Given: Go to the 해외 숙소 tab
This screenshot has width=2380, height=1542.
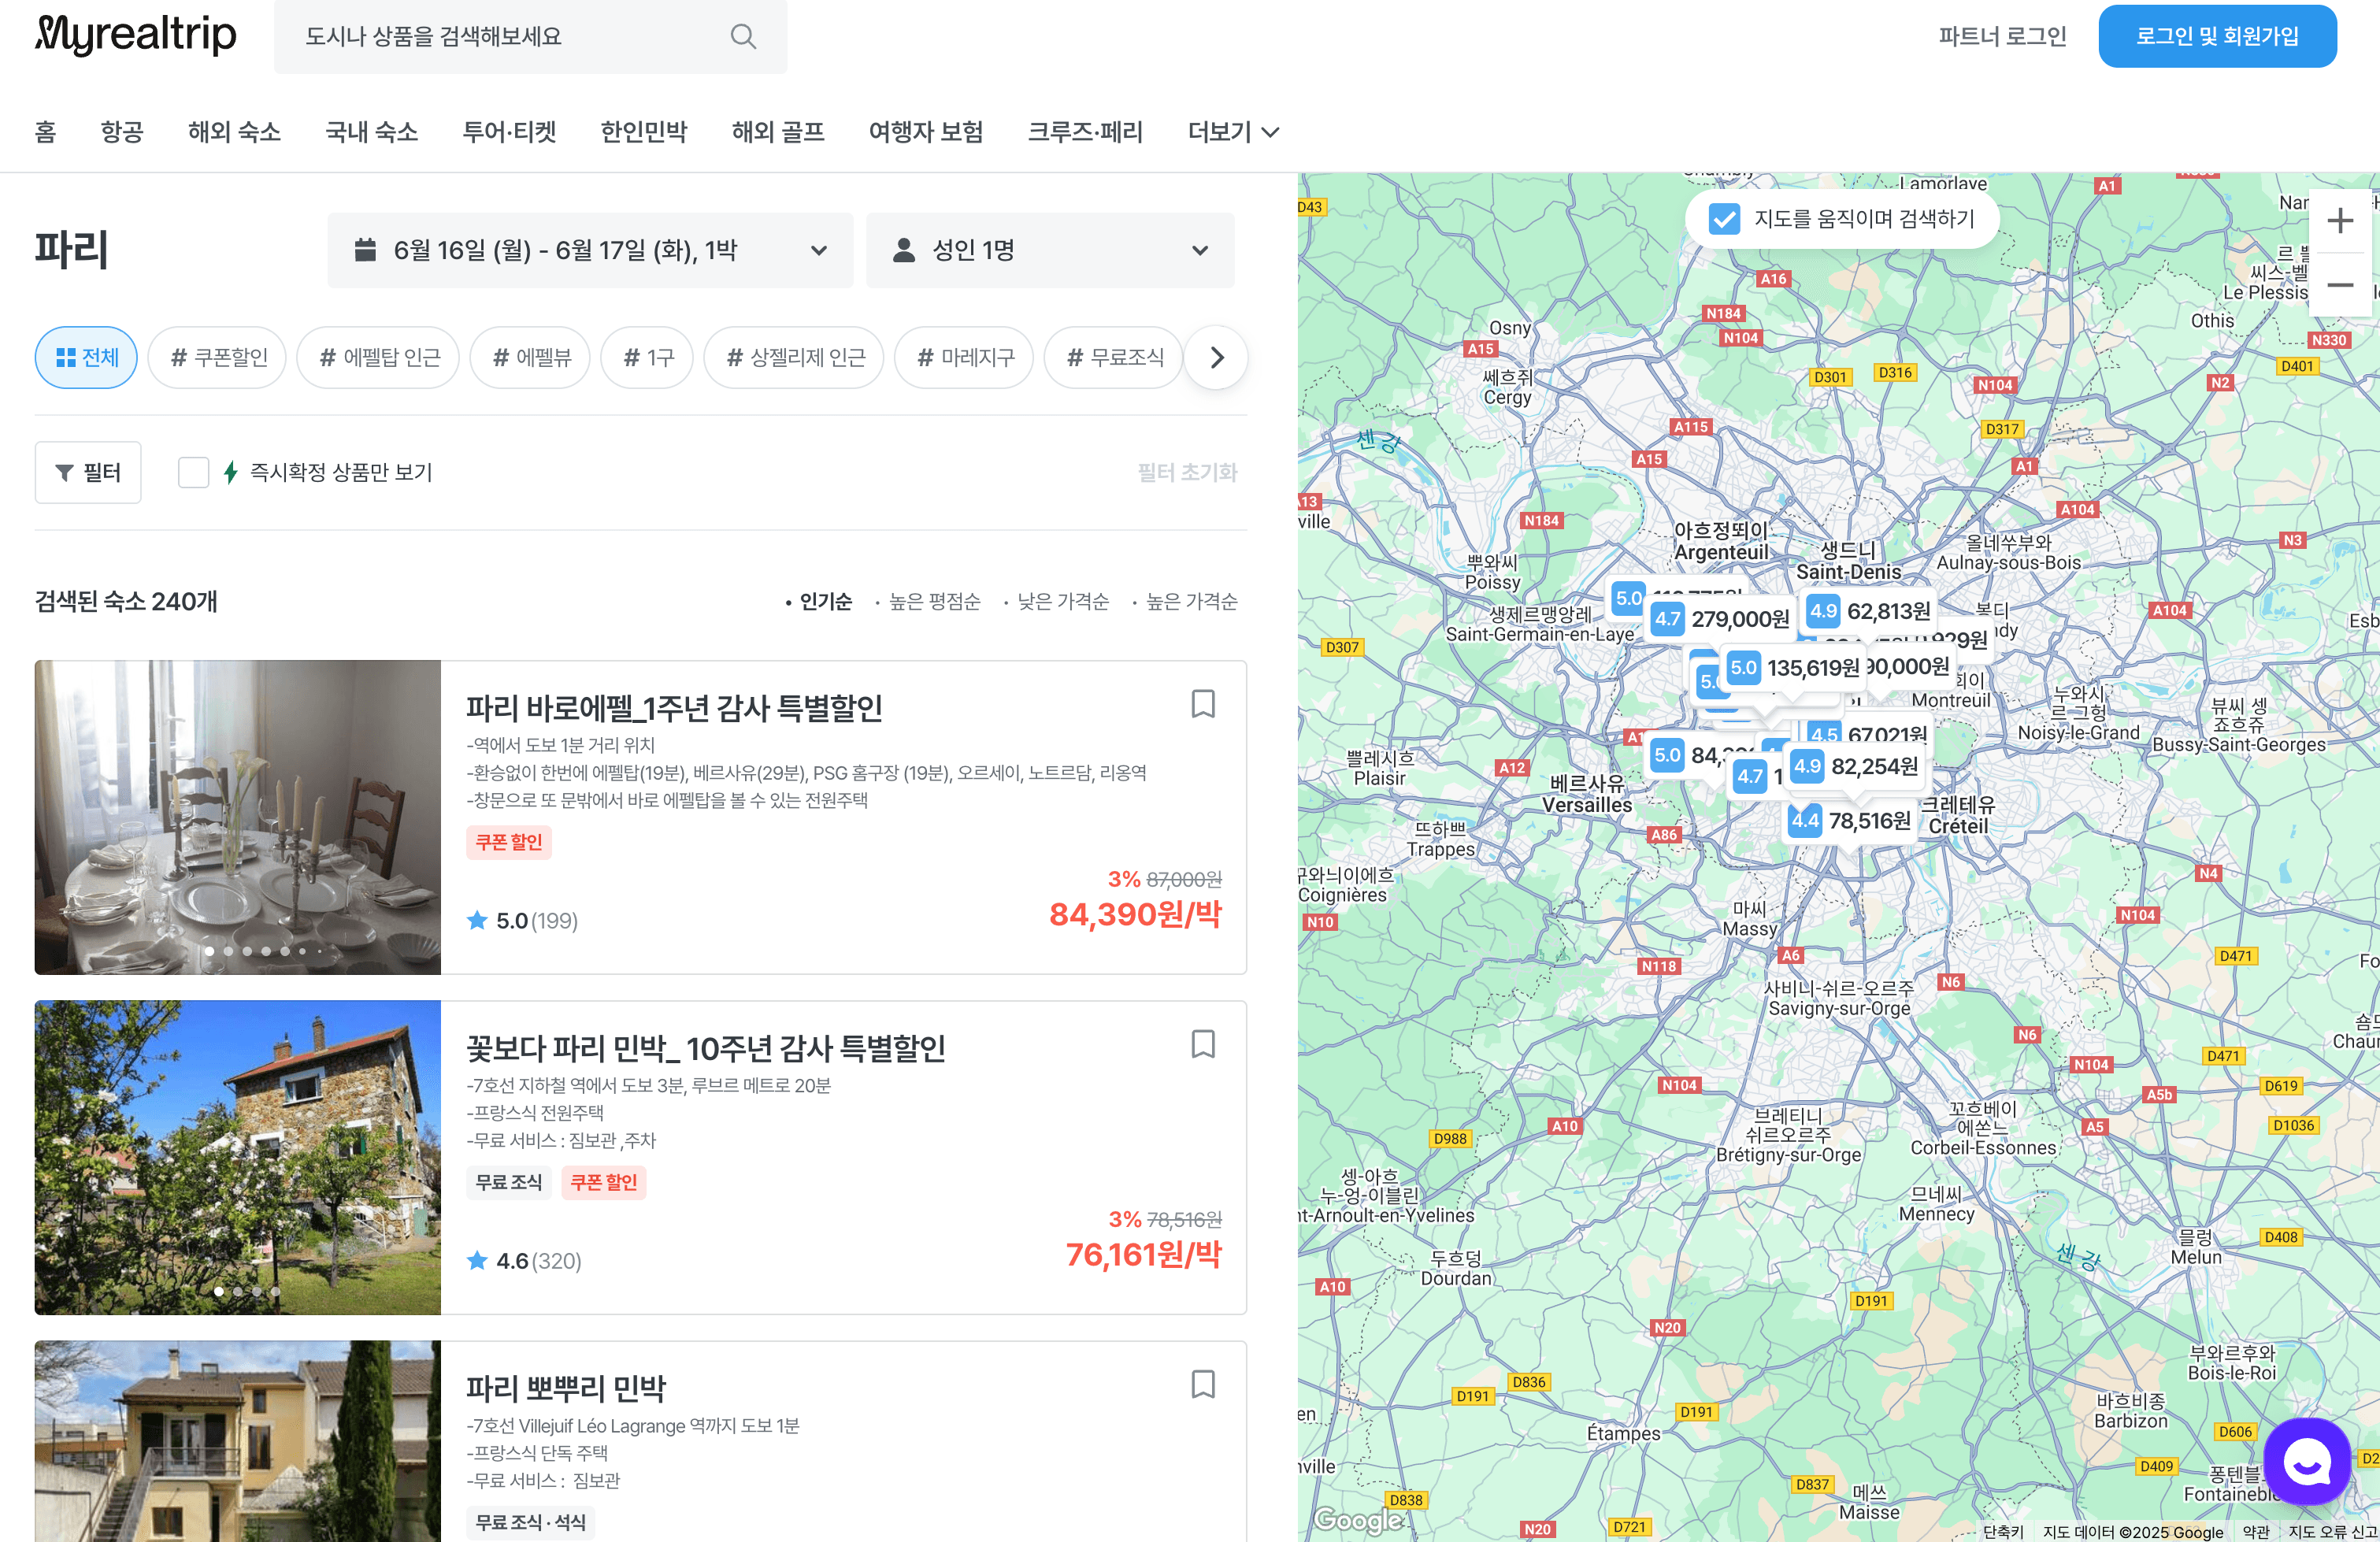Looking at the screenshot, I should (234, 132).
